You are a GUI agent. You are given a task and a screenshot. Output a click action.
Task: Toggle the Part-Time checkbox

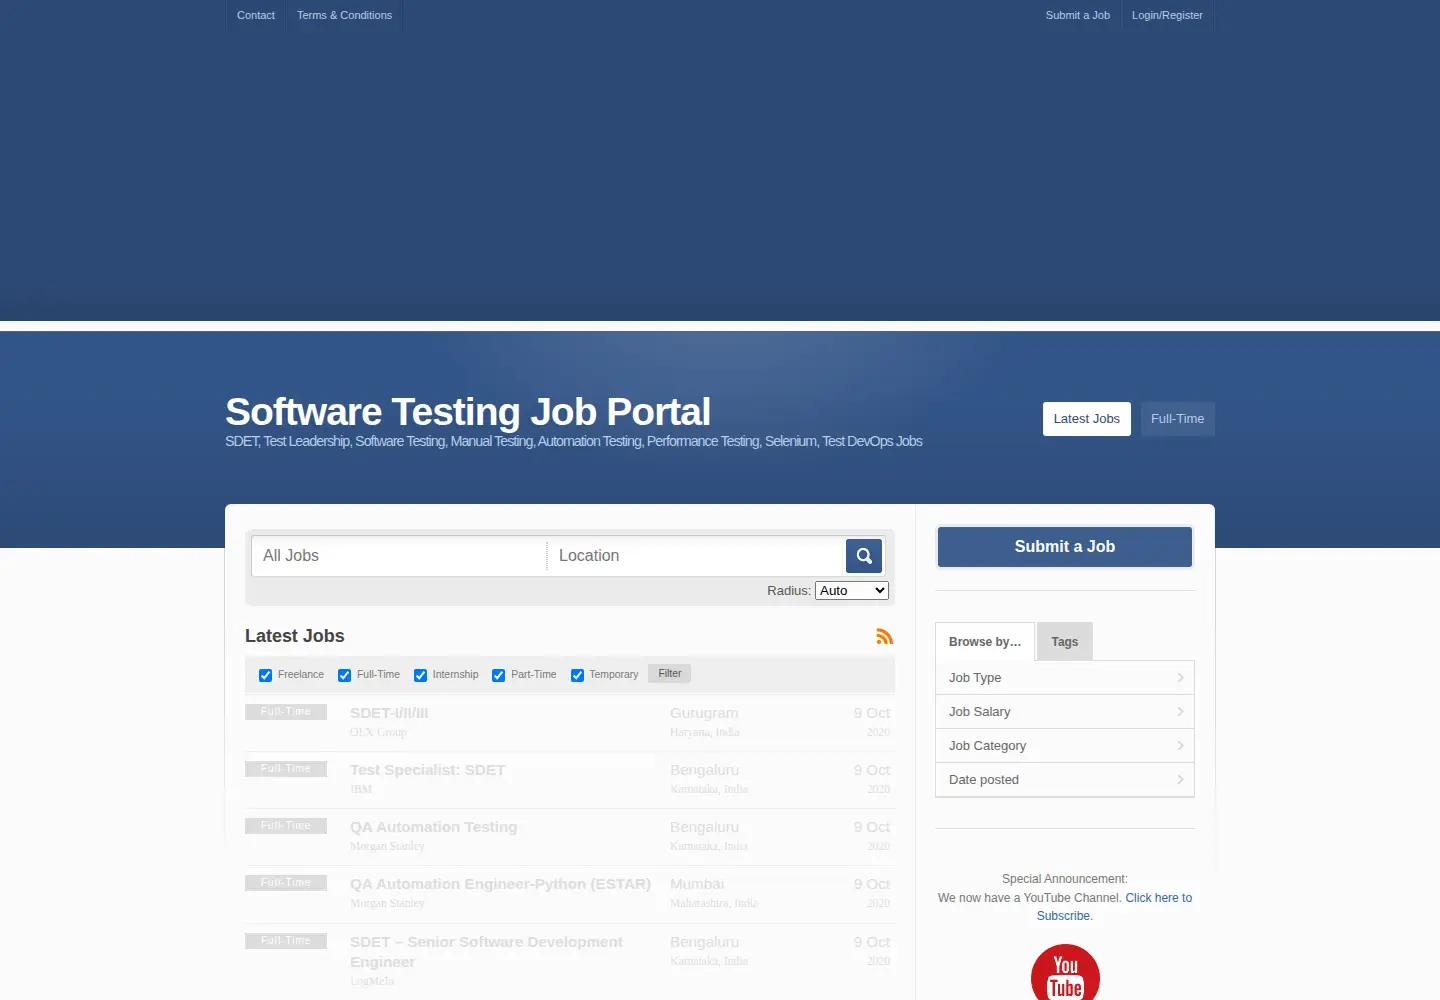[498, 676]
